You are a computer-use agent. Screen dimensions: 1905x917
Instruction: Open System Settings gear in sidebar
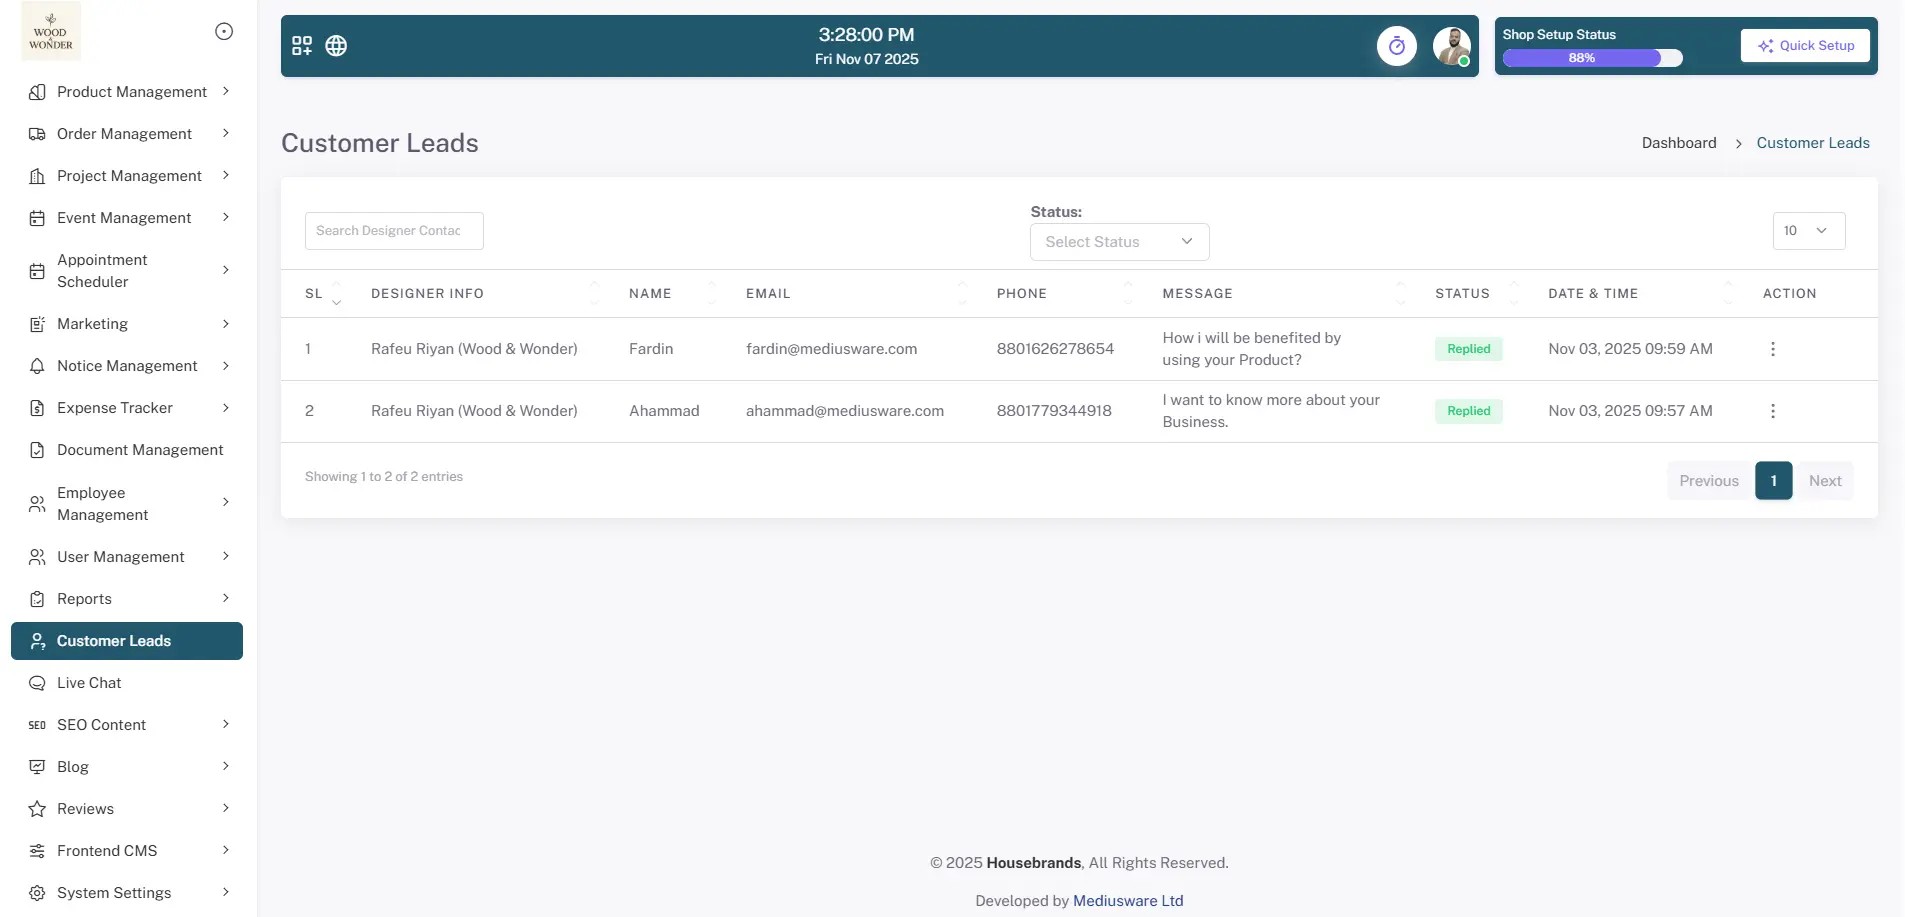pyautogui.click(x=37, y=892)
